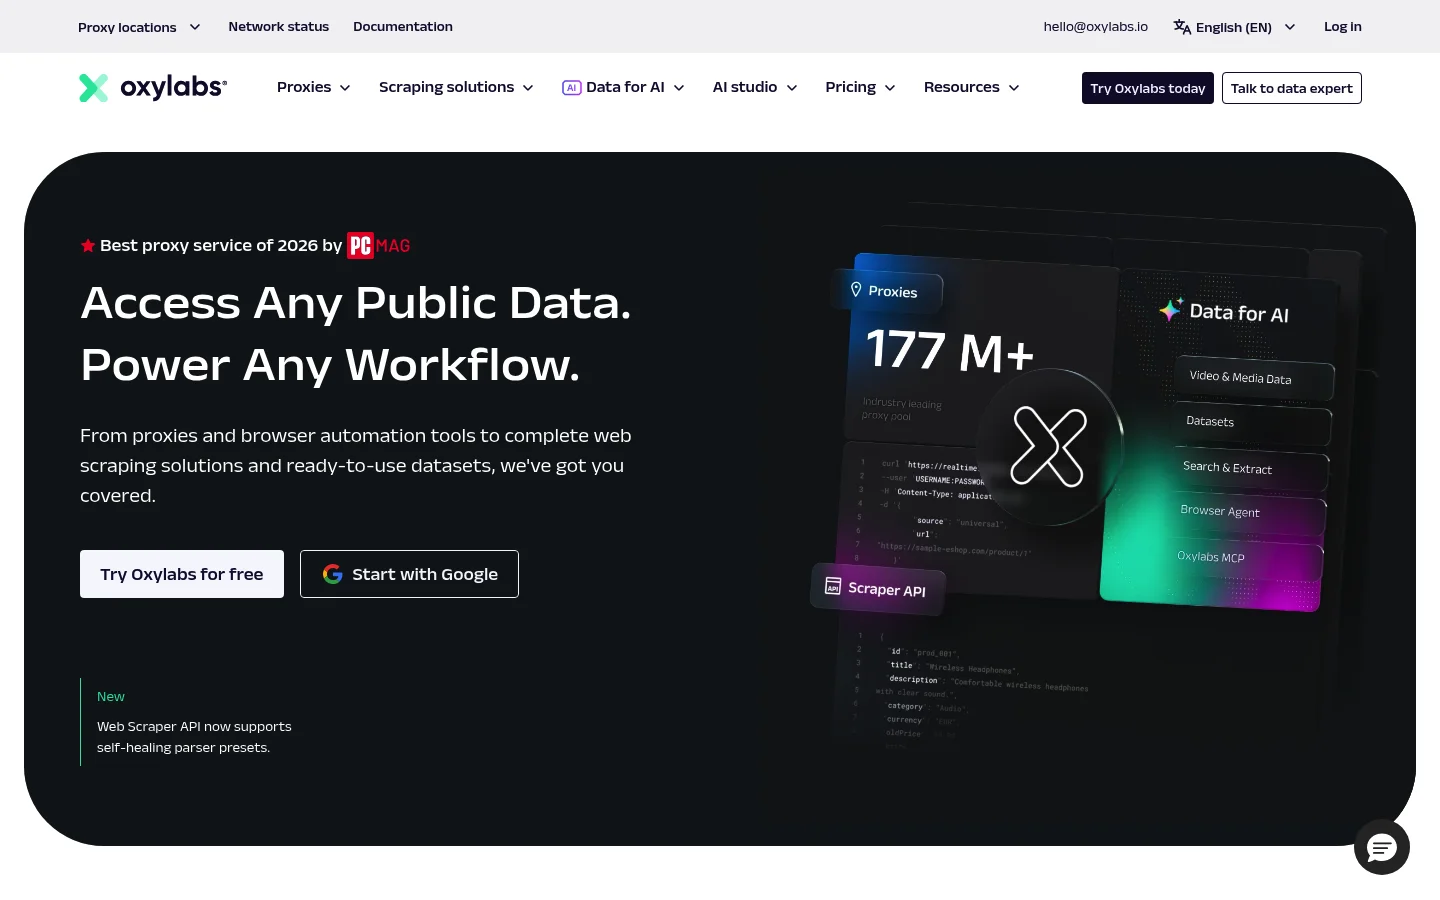Screen dimensions: 1440x900
Task: Click the AI badge icon beside Data for AI
Action: click(572, 88)
